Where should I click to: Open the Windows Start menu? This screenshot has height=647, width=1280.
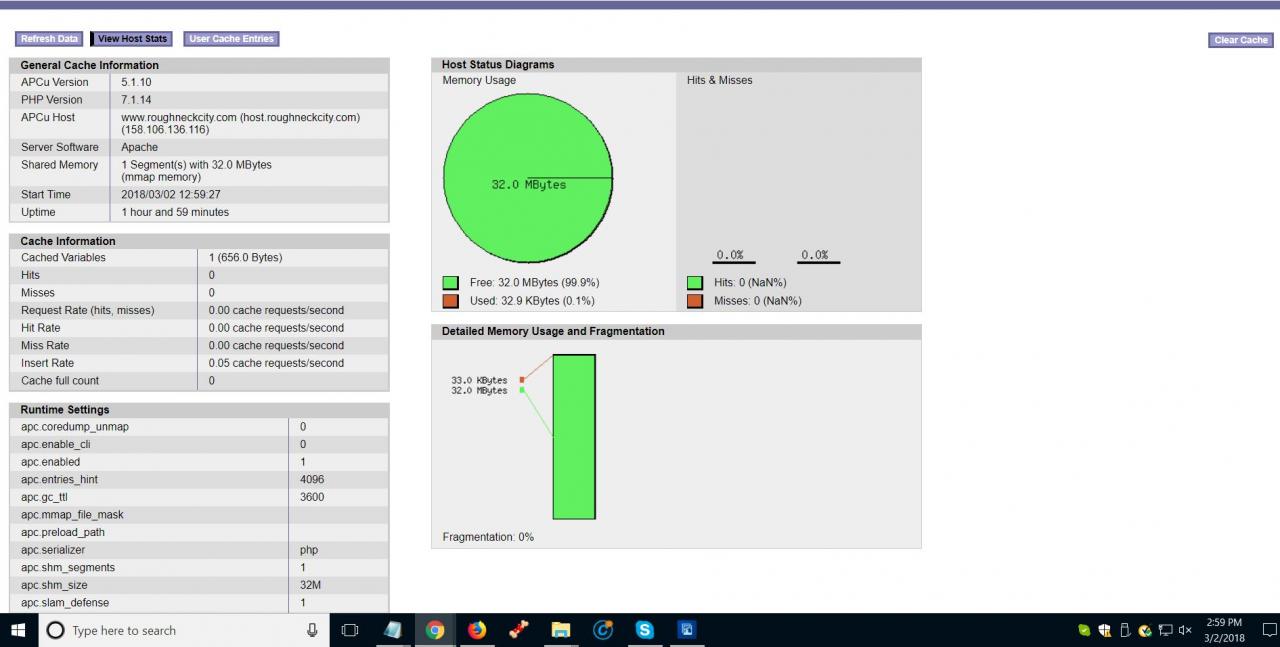18,630
